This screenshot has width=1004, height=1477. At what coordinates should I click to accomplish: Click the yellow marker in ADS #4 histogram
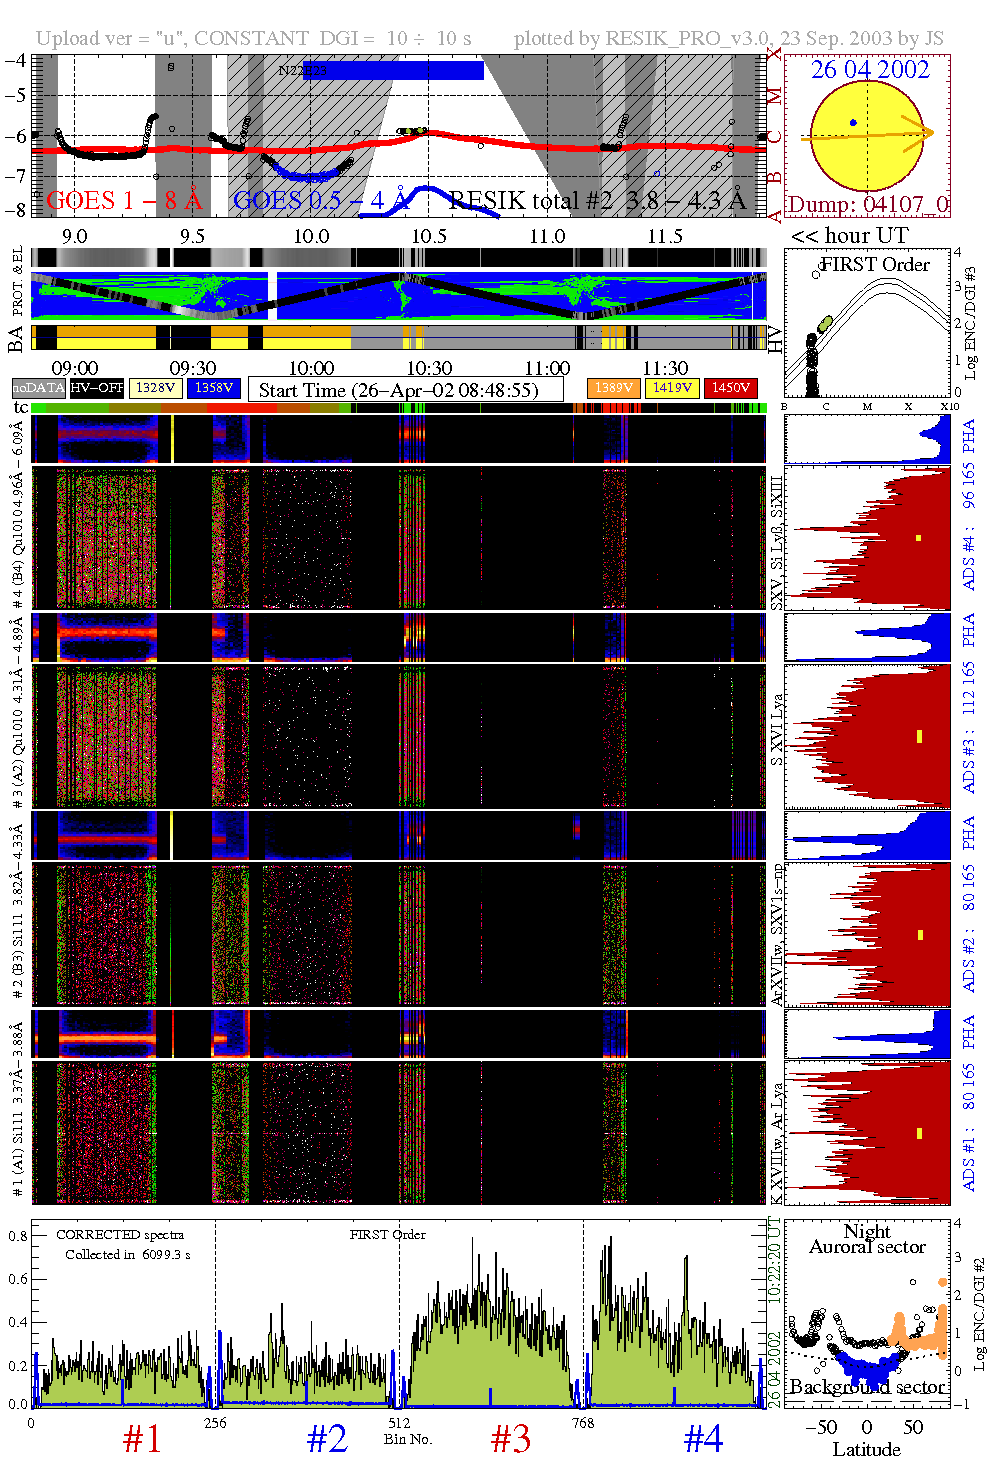918,539
